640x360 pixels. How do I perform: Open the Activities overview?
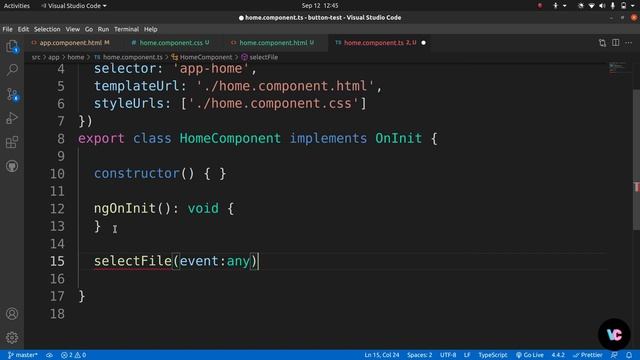point(17,6)
